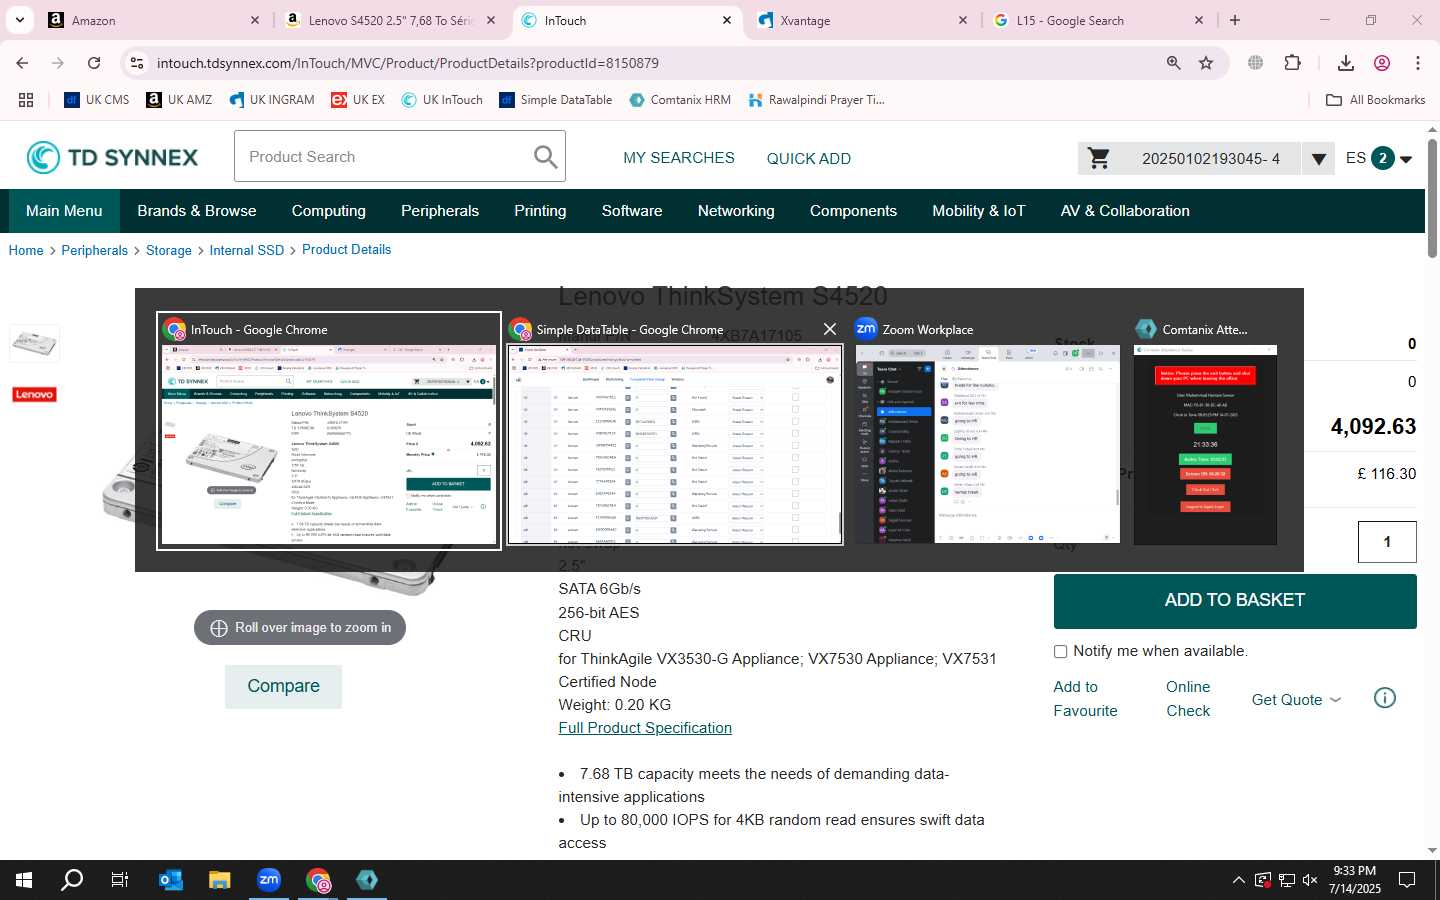
Task: Show hidden system tray icons chevron
Action: 1238,880
